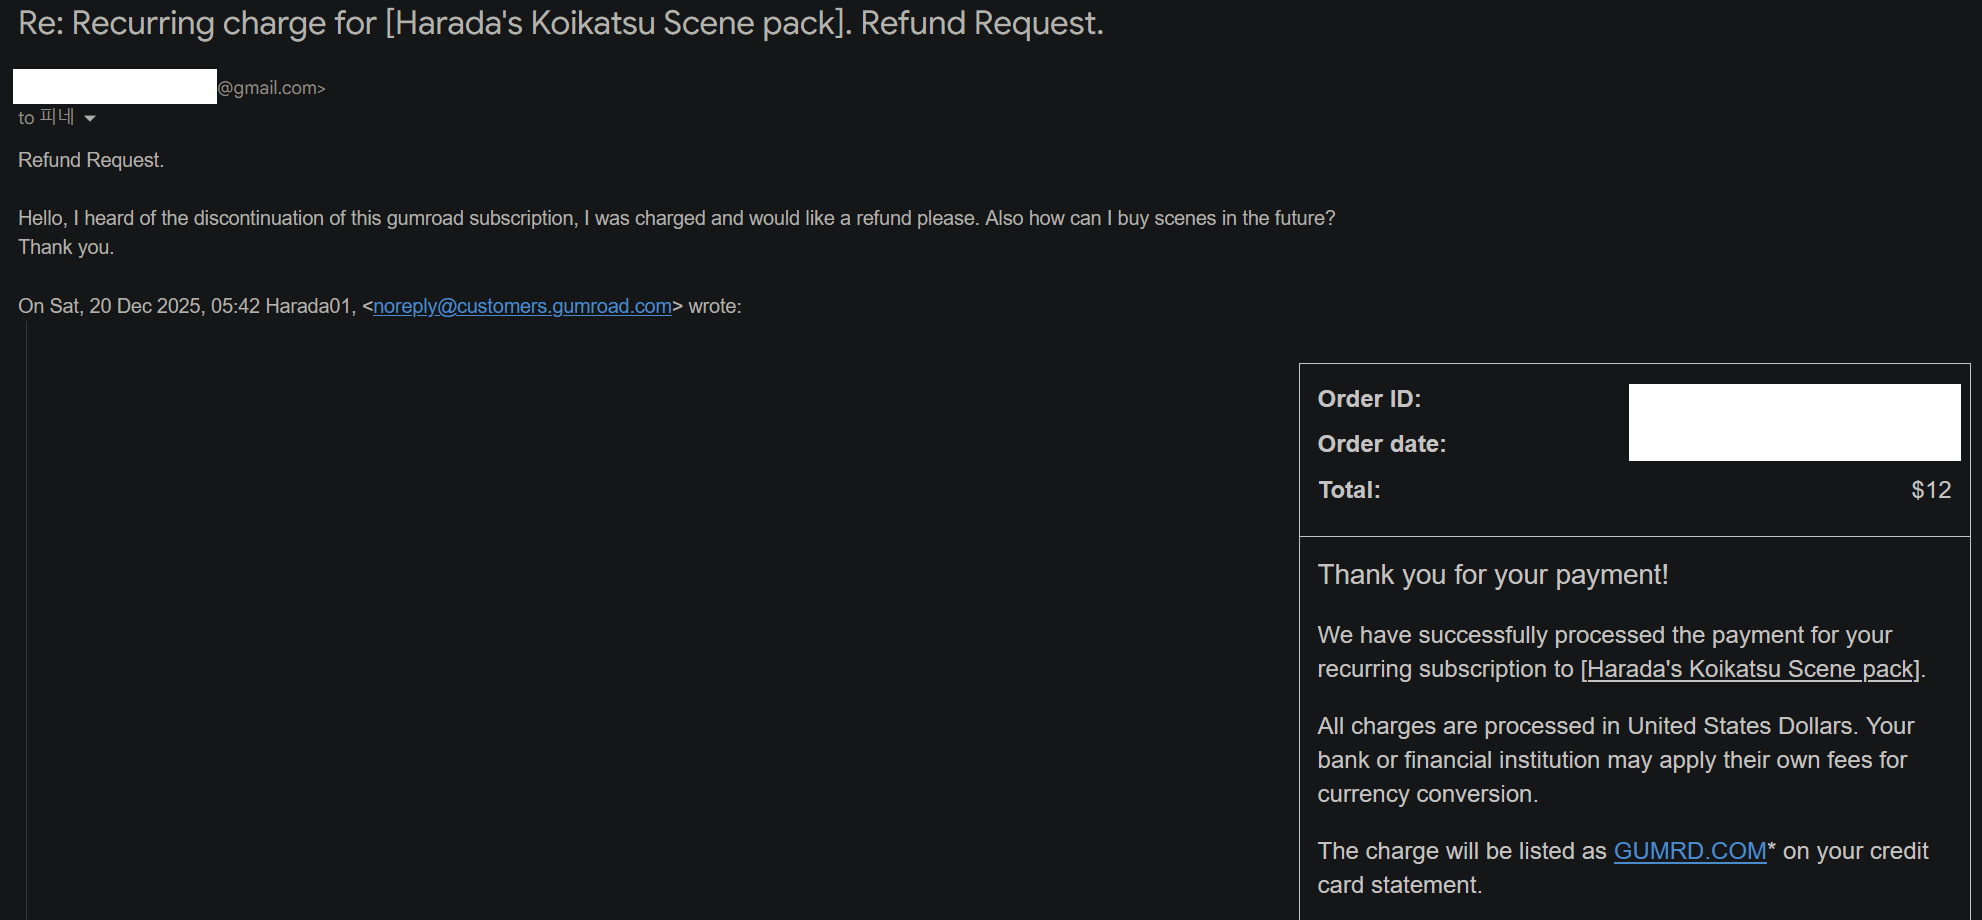
Task: Click the 'to 피네' recipient text
Action: [x=46, y=118]
